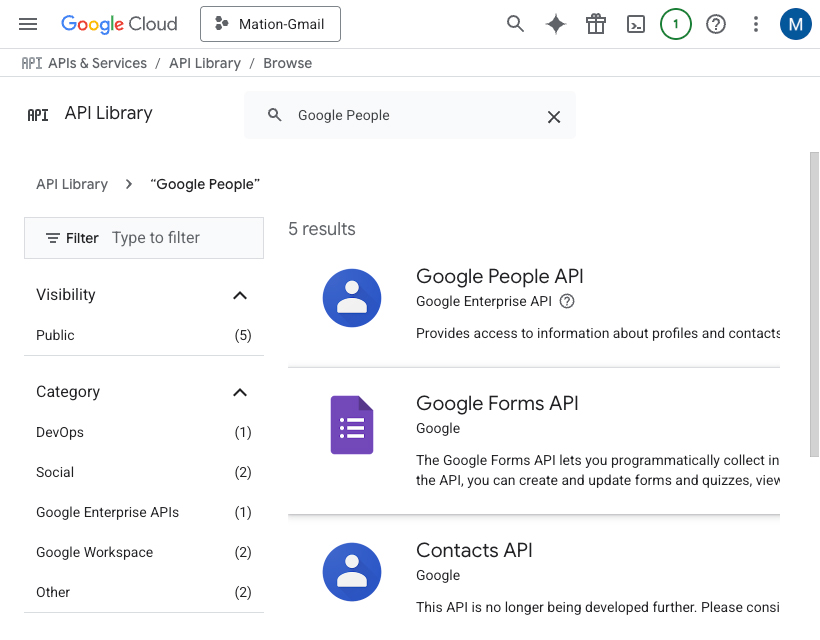Open the Google People API result

point(499,276)
